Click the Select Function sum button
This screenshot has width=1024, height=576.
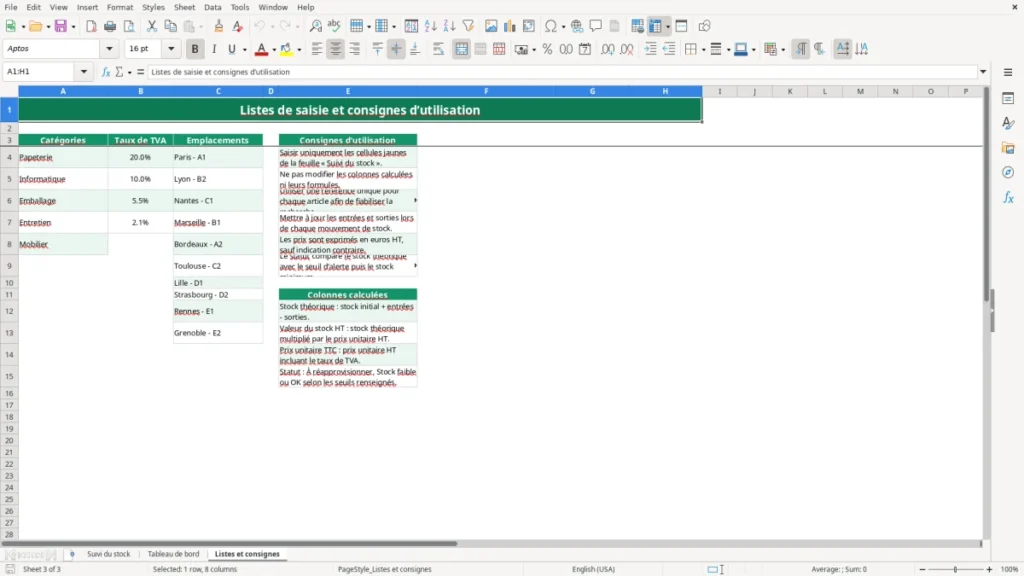point(119,72)
